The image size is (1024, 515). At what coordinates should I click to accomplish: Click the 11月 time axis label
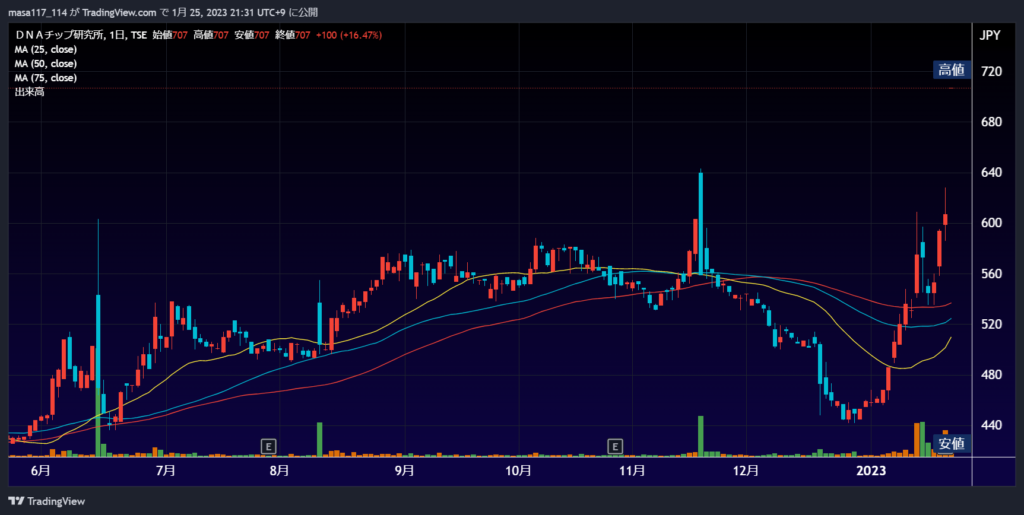click(x=632, y=471)
